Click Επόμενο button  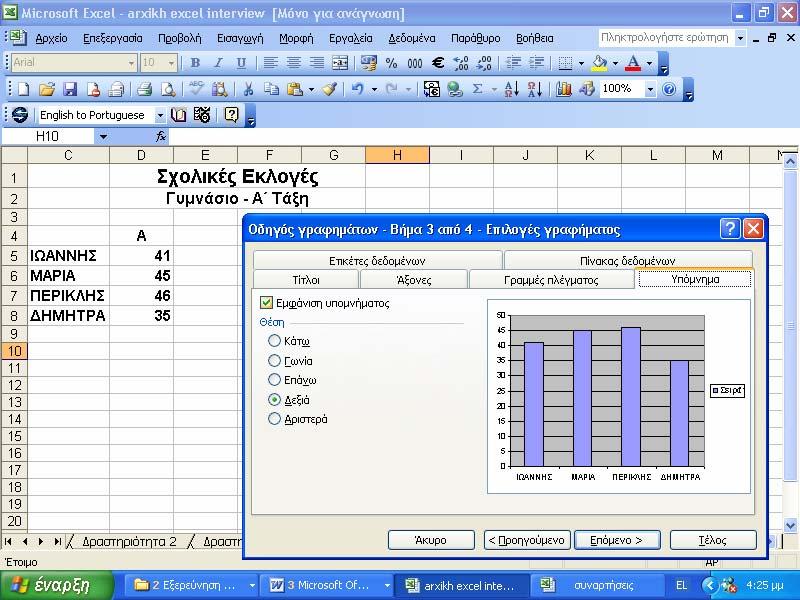617,540
